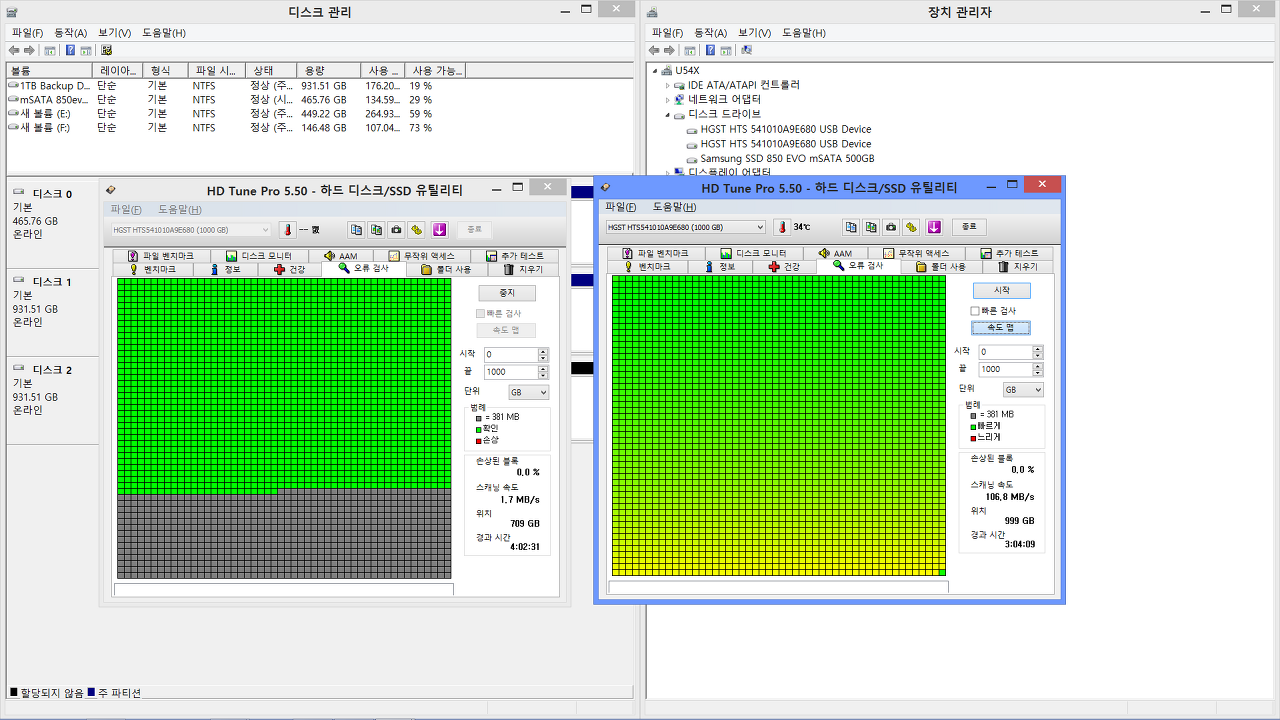Click the first copy-to-clipboard icon in front HD Tune

click(850, 227)
